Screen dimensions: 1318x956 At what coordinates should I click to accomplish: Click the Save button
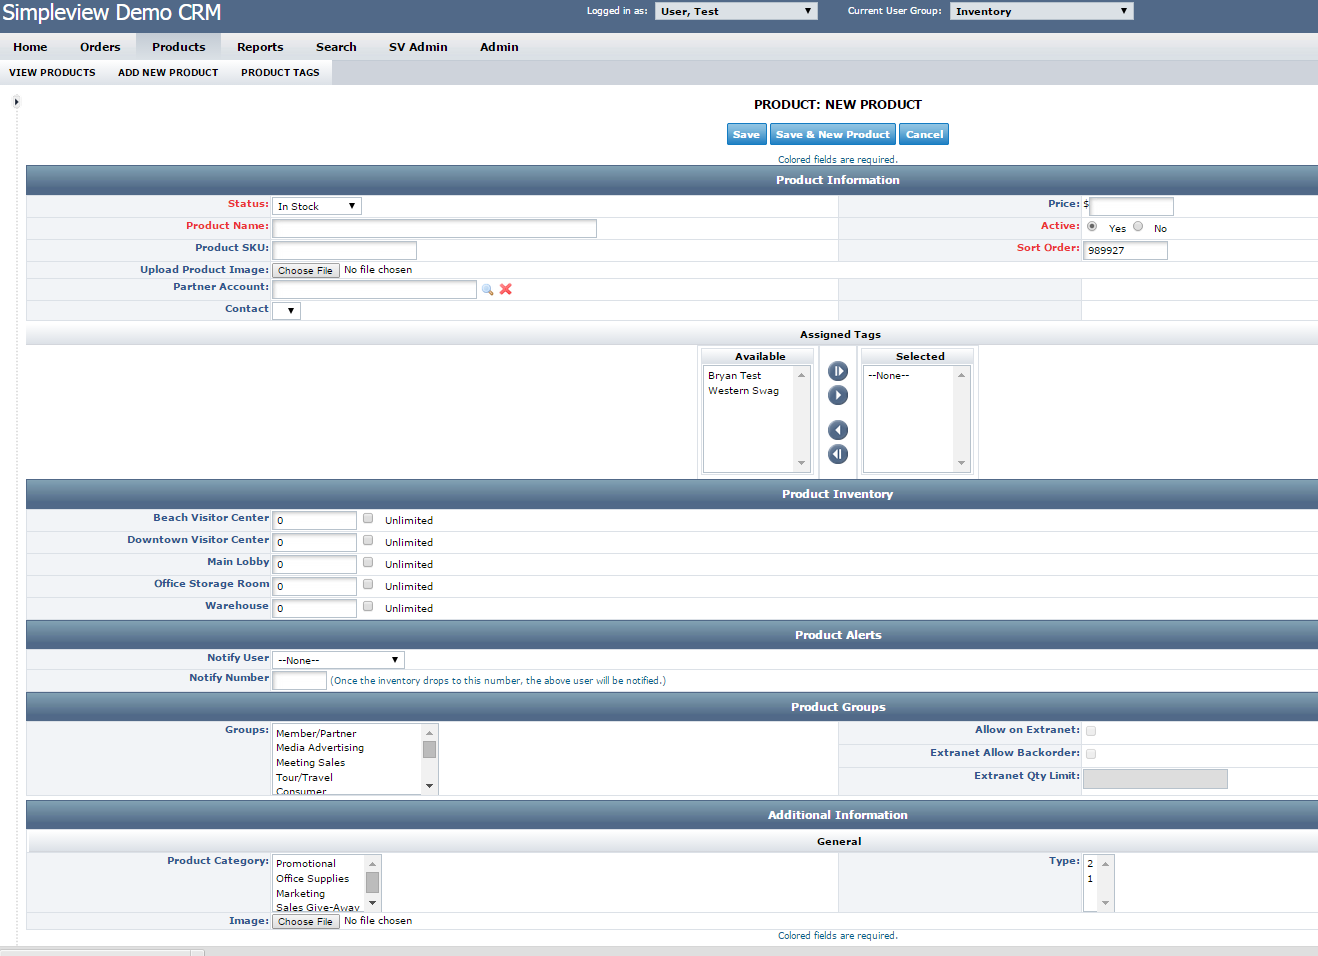coord(746,134)
